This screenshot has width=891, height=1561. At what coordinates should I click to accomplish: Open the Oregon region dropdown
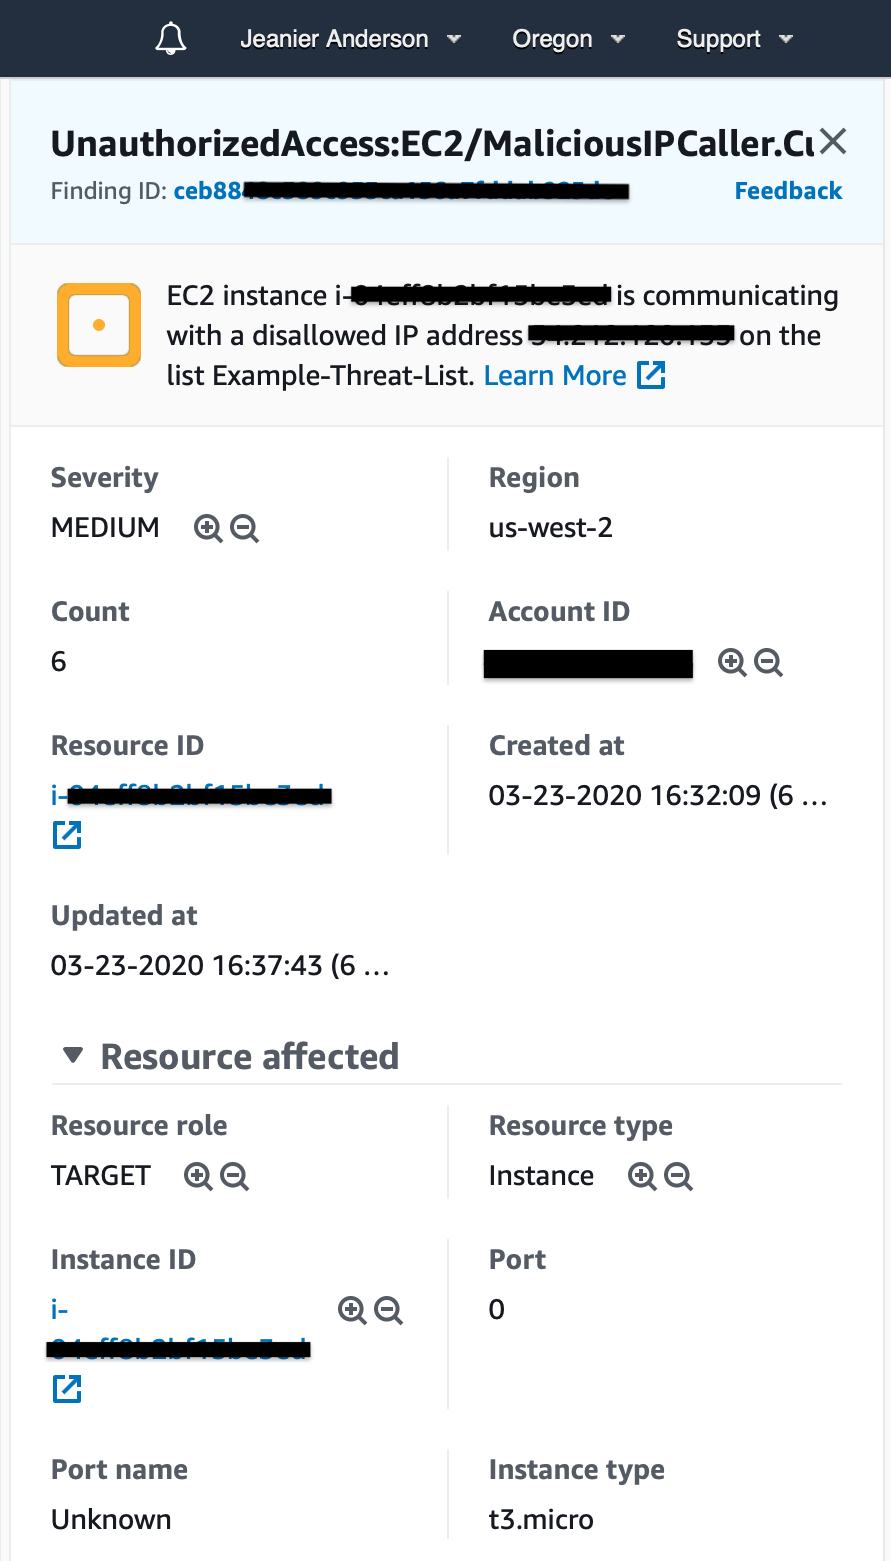coord(568,38)
